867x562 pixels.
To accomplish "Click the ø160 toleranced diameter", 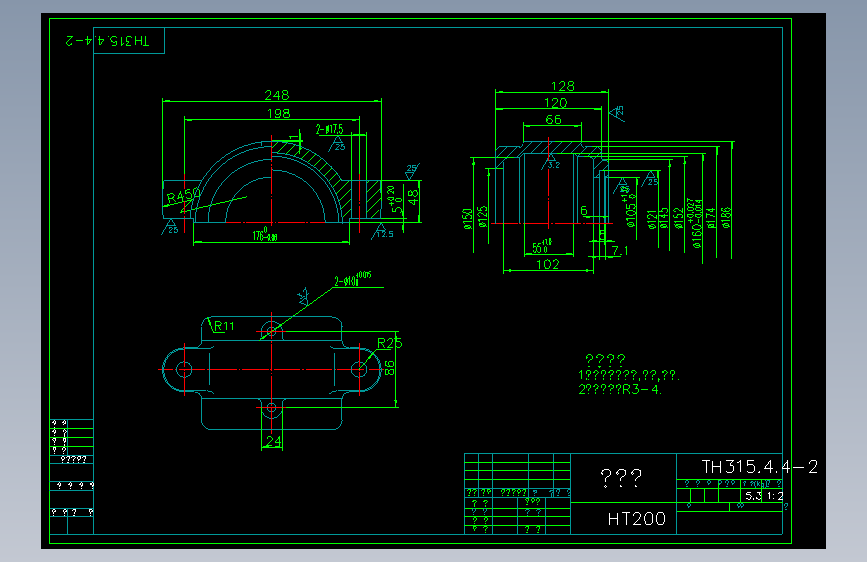I will click(695, 223).
